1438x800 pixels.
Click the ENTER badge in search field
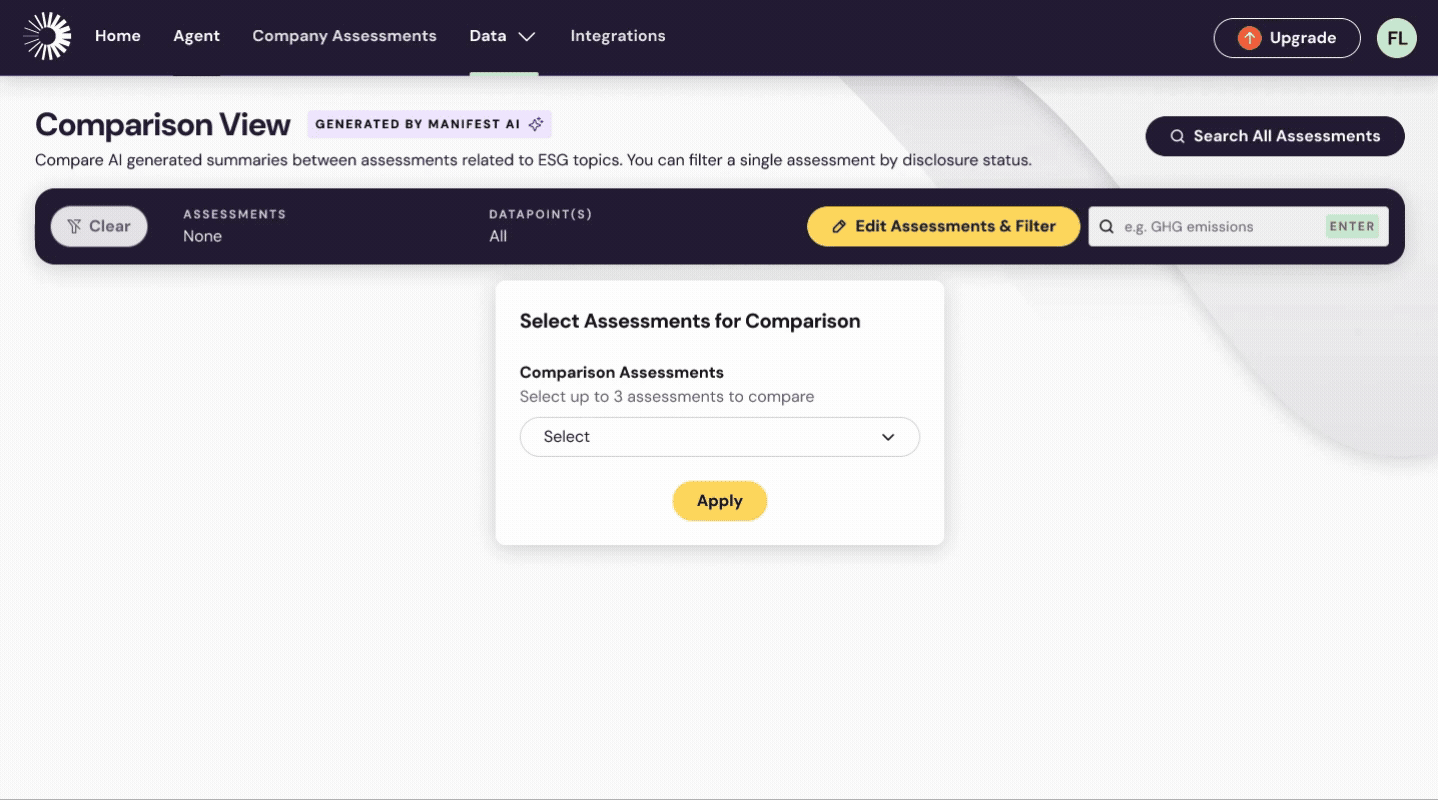(1351, 227)
